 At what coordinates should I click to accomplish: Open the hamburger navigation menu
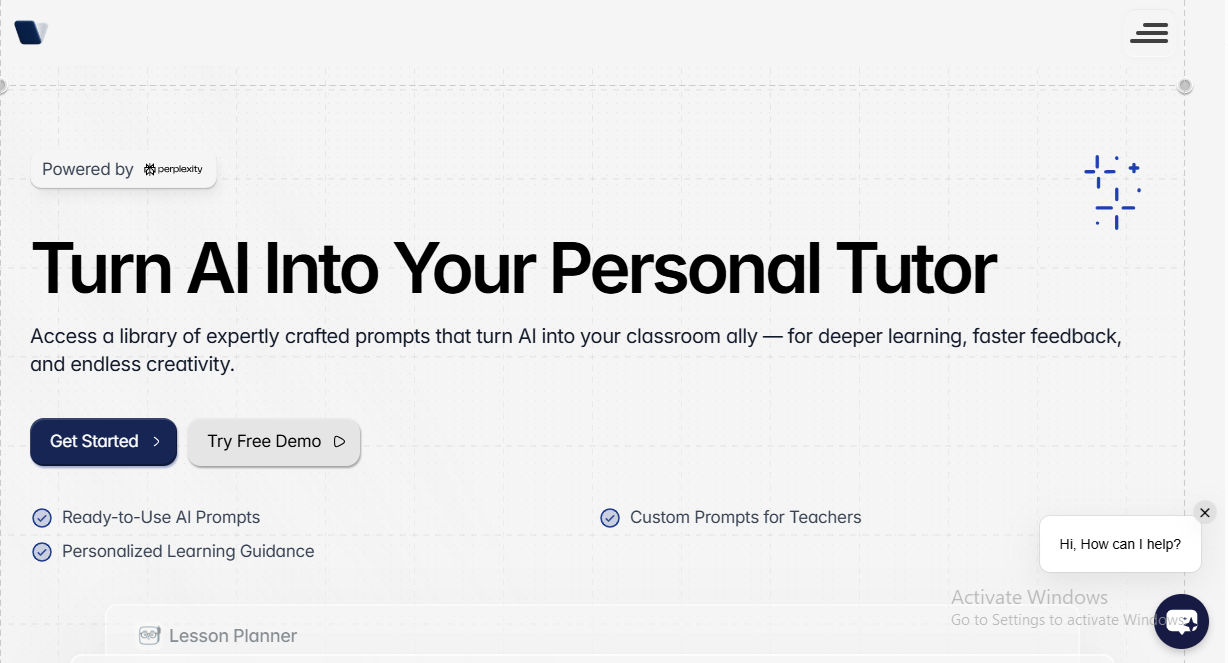1149,33
